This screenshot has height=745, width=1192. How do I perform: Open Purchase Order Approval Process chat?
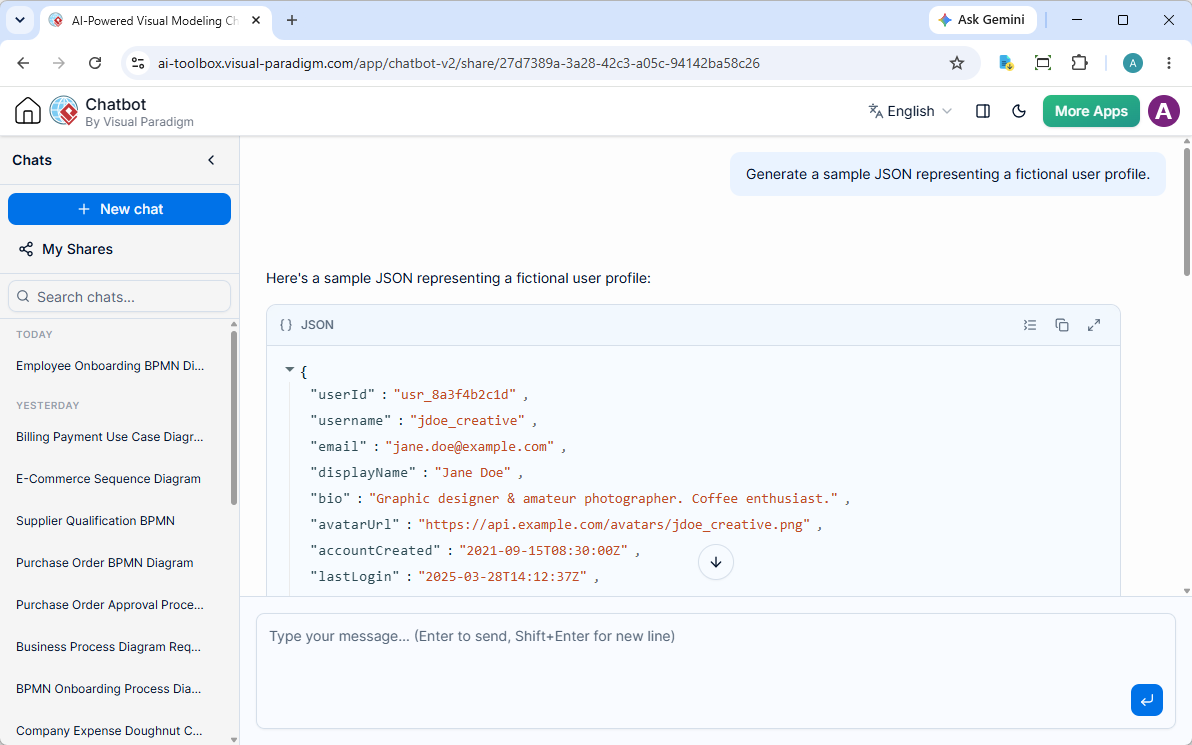pyautogui.click(x=110, y=605)
